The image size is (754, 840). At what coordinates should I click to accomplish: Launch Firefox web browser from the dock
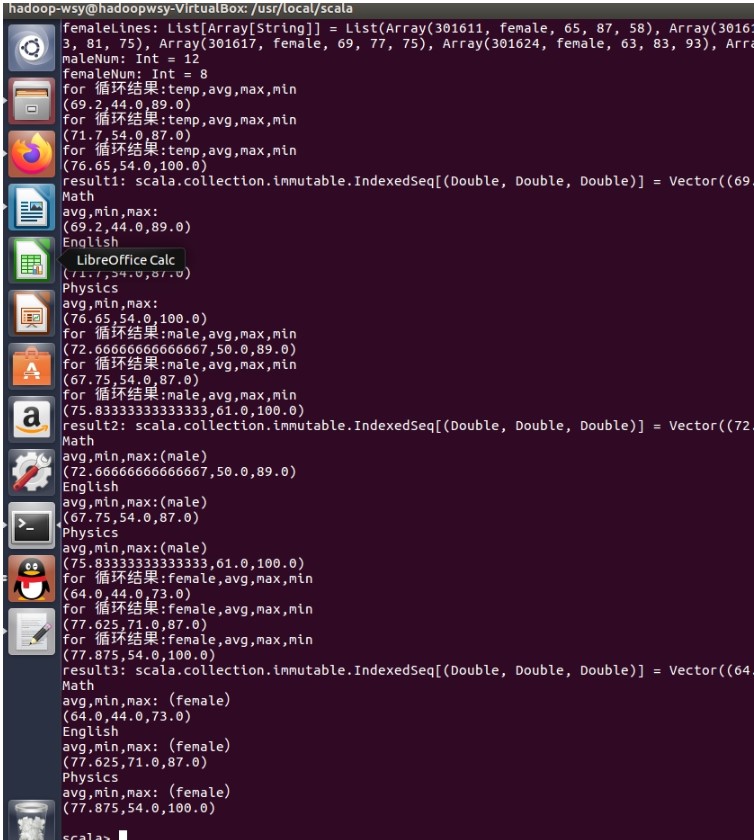[x=32, y=154]
